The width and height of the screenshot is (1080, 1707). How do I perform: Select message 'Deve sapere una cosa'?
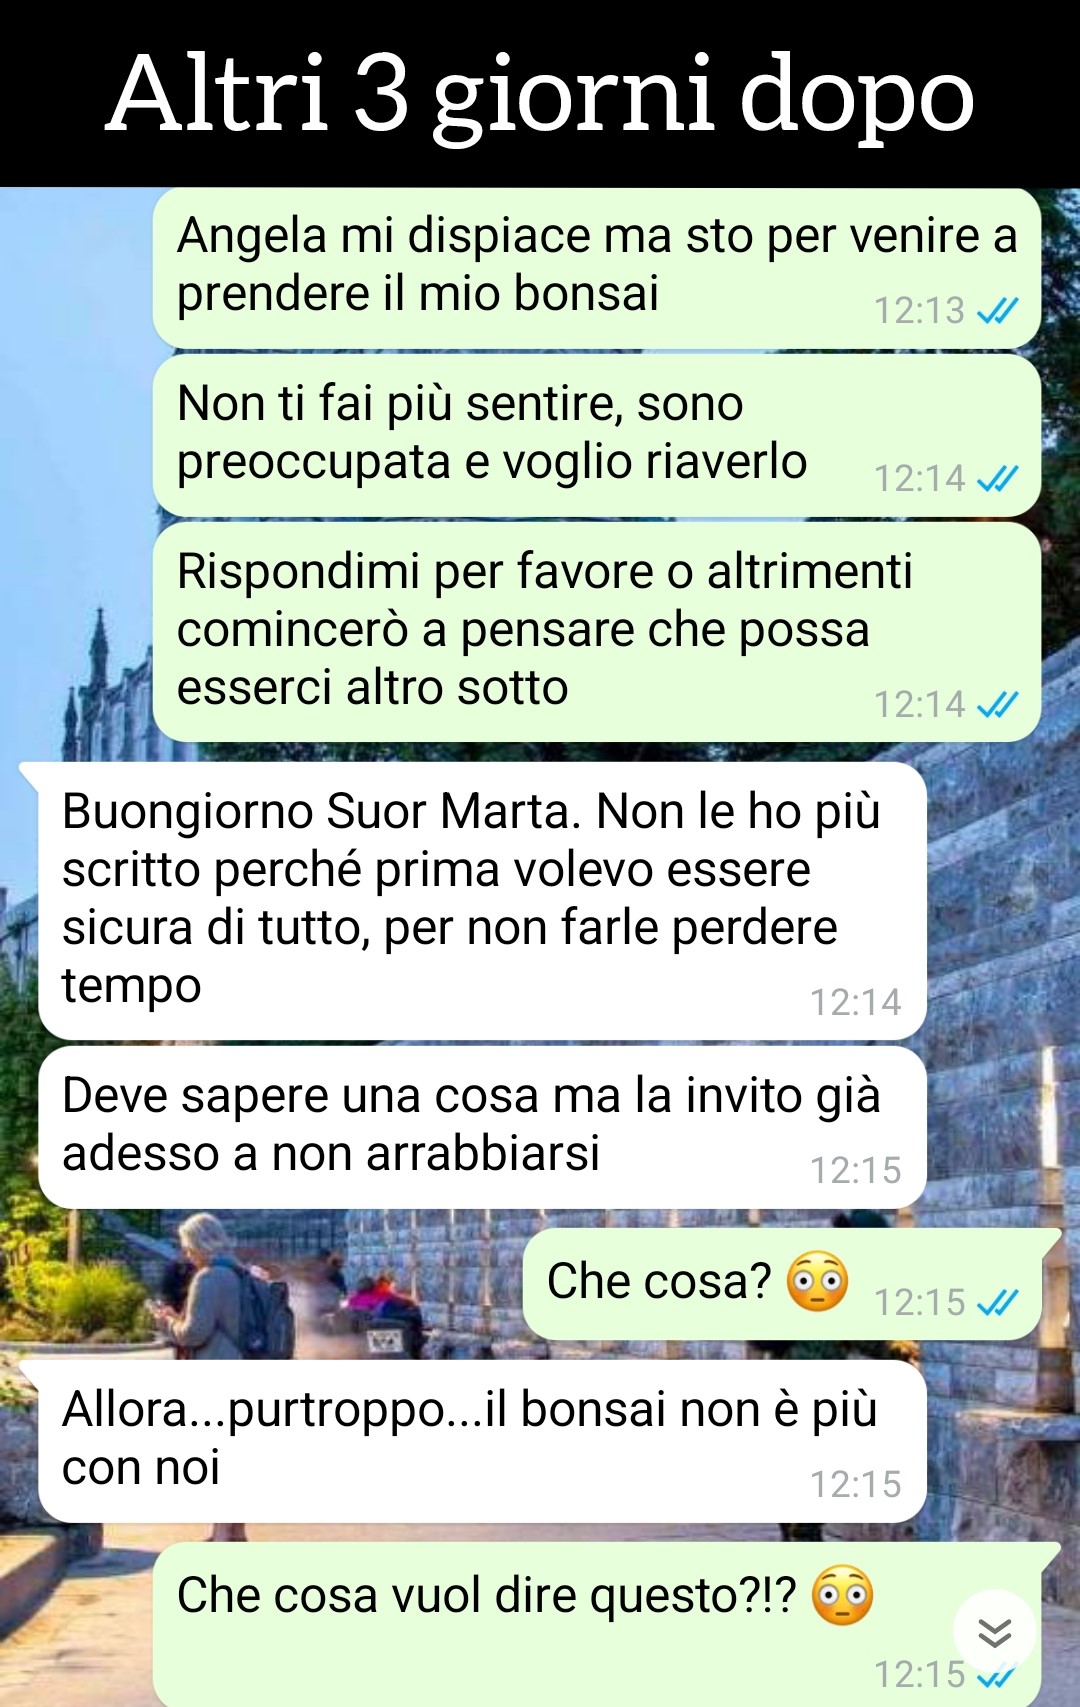tap(482, 1127)
